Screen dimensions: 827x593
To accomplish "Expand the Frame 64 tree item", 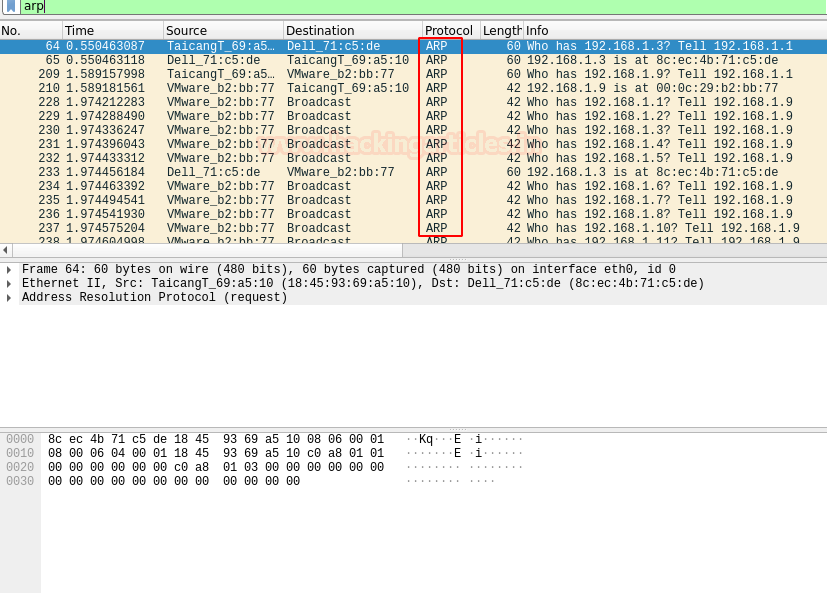I will pos(9,270).
